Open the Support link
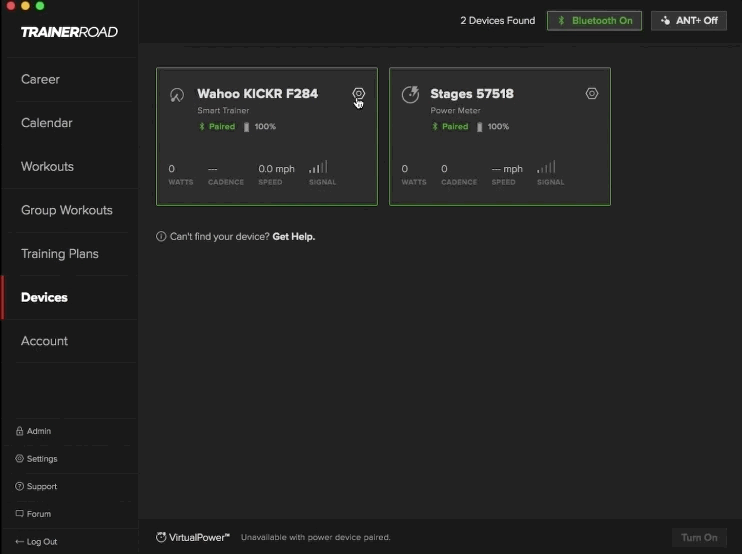The image size is (742, 554). [42, 486]
